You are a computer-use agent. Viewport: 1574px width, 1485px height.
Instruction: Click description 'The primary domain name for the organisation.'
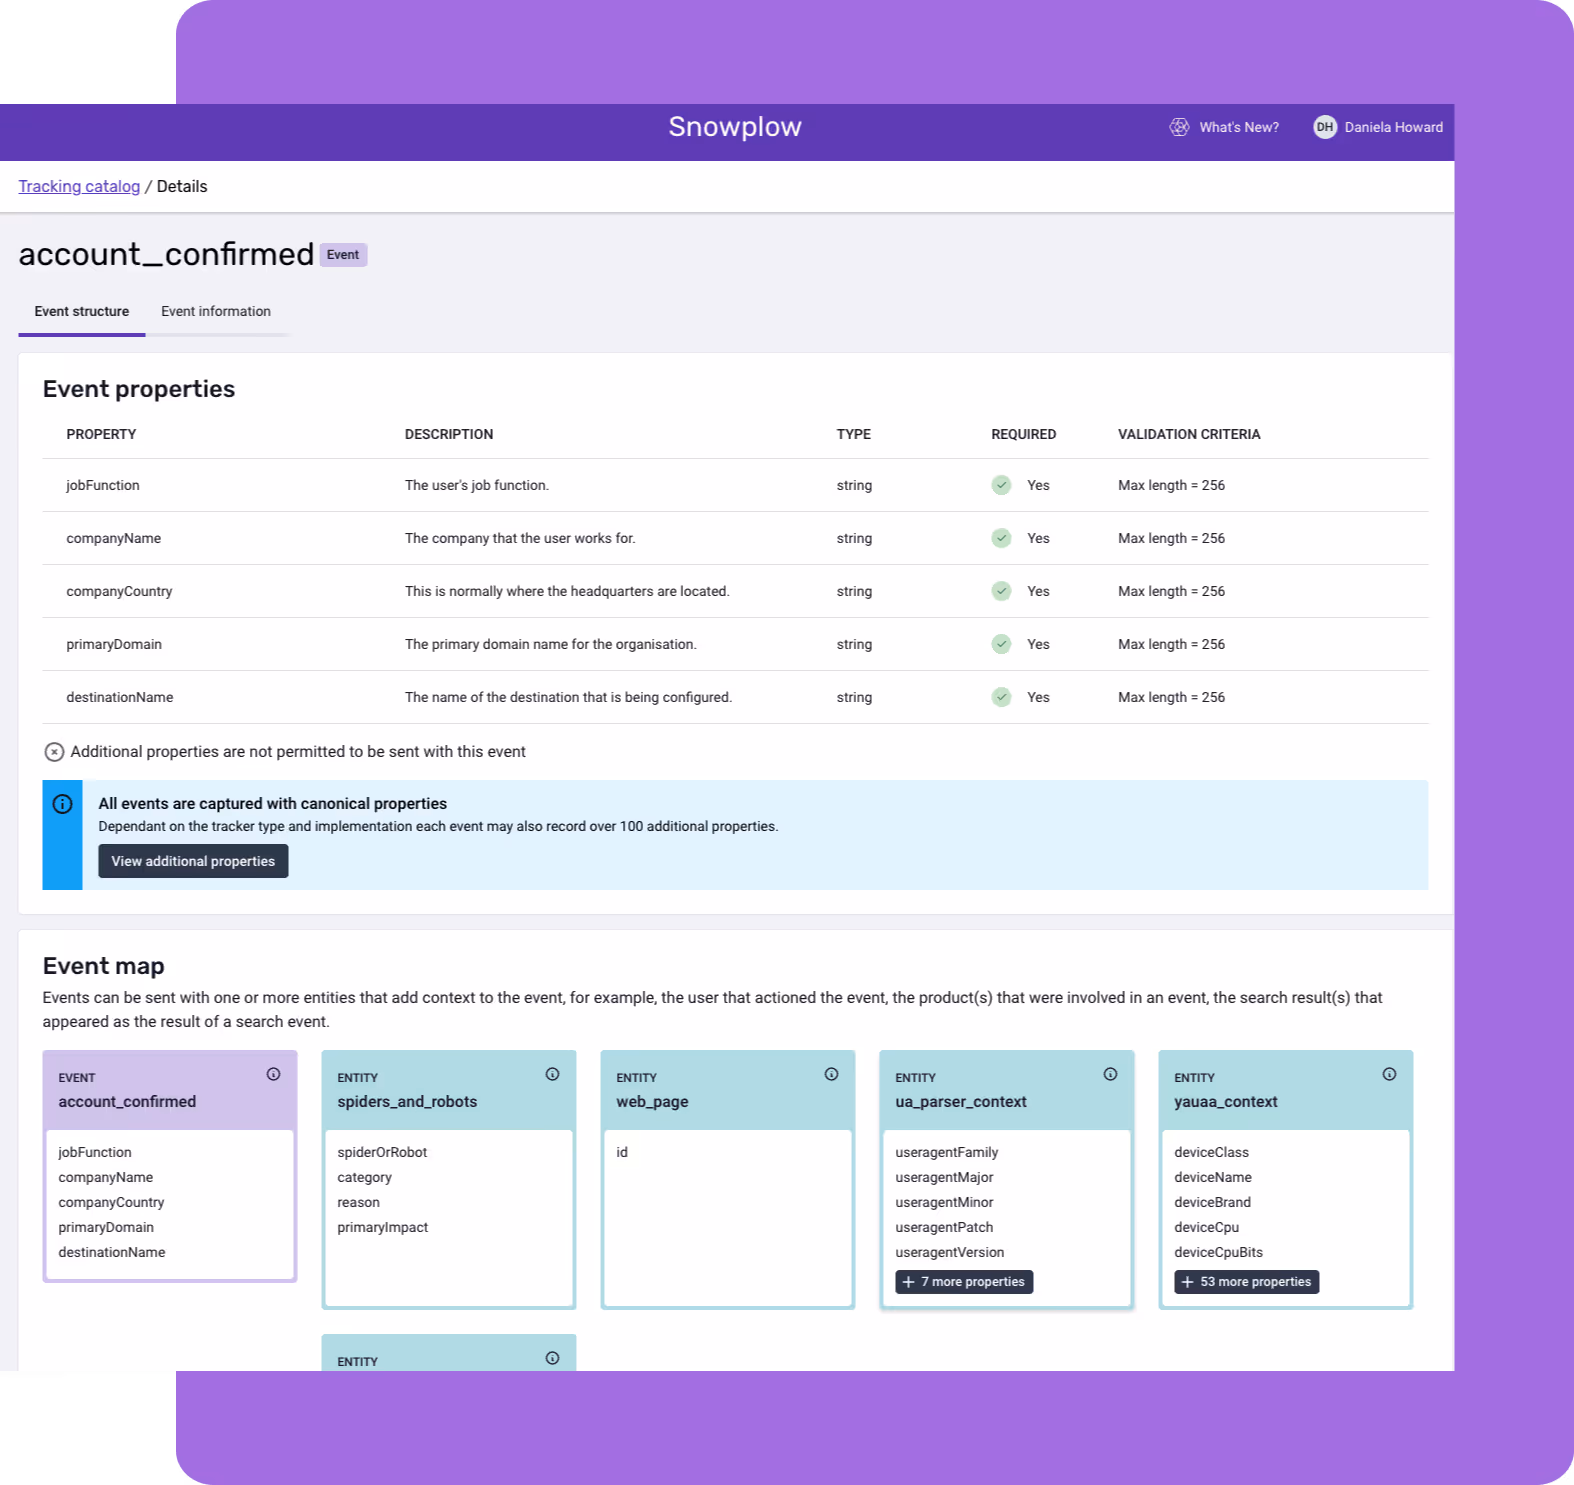551,644
